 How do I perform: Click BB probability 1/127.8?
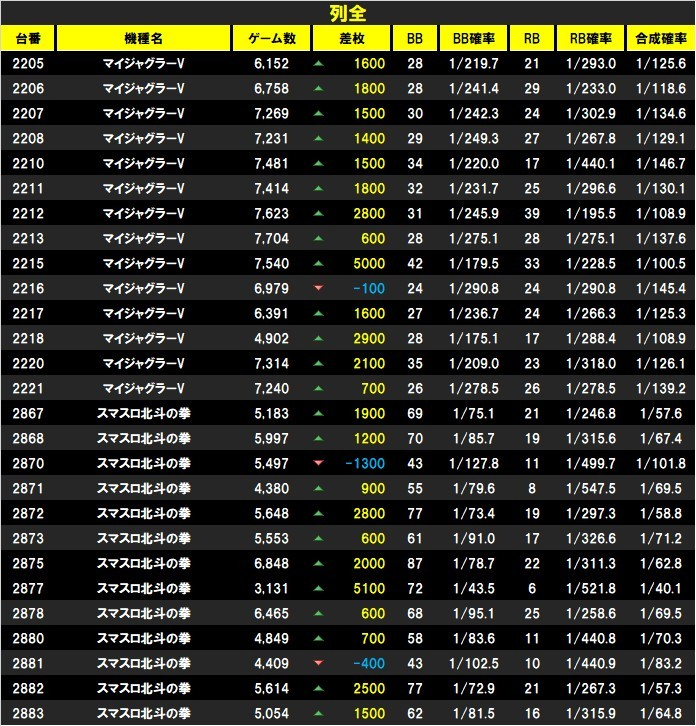pyautogui.click(x=474, y=463)
